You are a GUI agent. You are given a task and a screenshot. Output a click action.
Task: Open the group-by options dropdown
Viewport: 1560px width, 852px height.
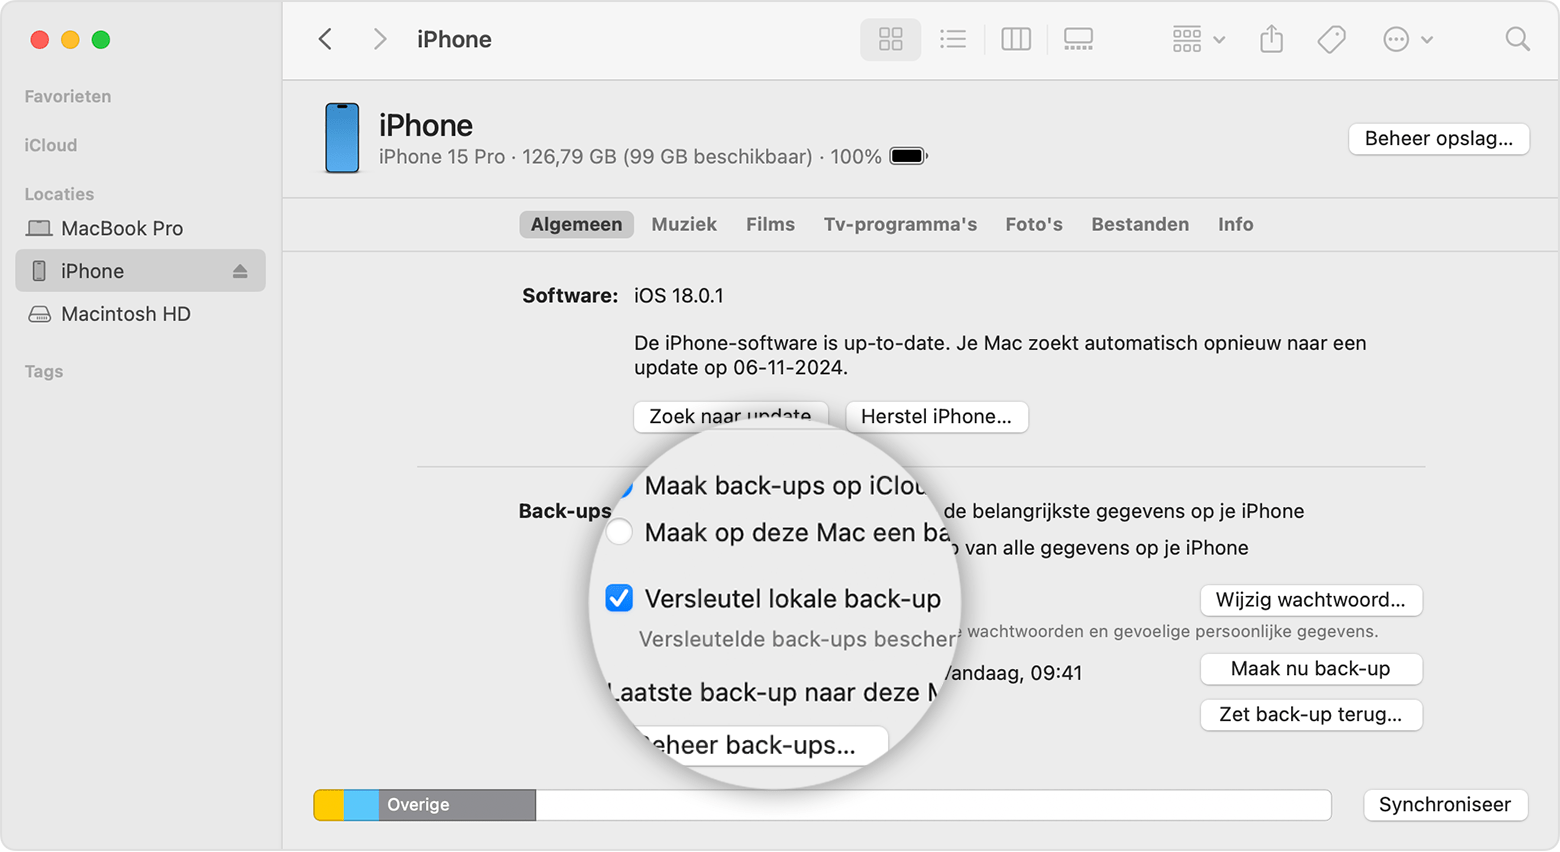click(1198, 39)
